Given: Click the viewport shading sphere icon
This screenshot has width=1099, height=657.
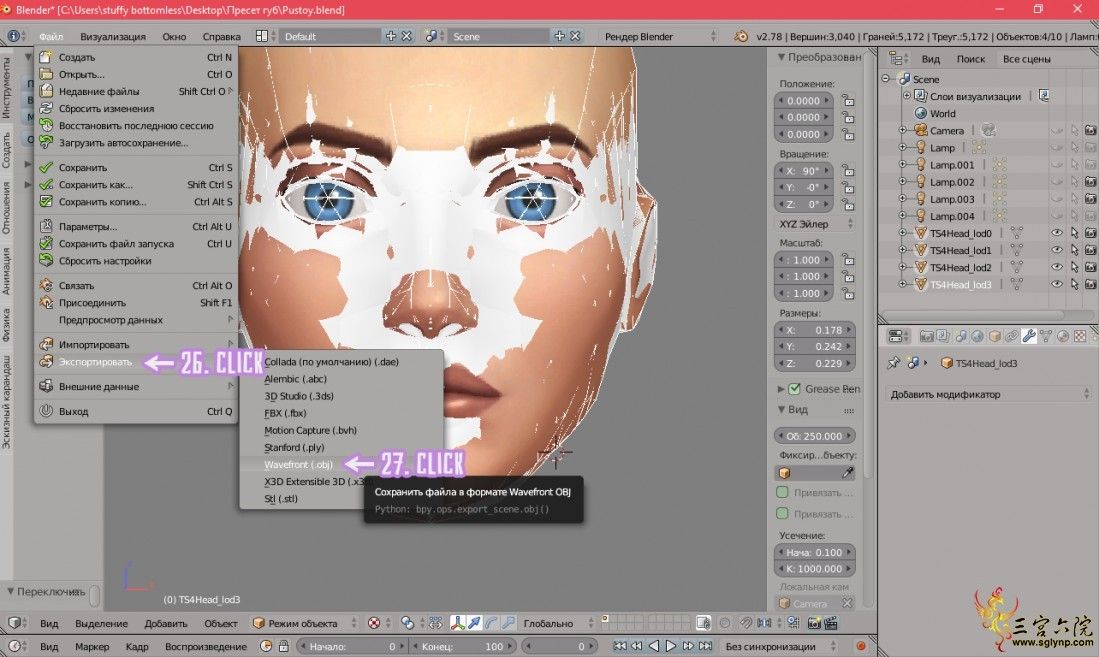Looking at the screenshot, I should [374, 623].
